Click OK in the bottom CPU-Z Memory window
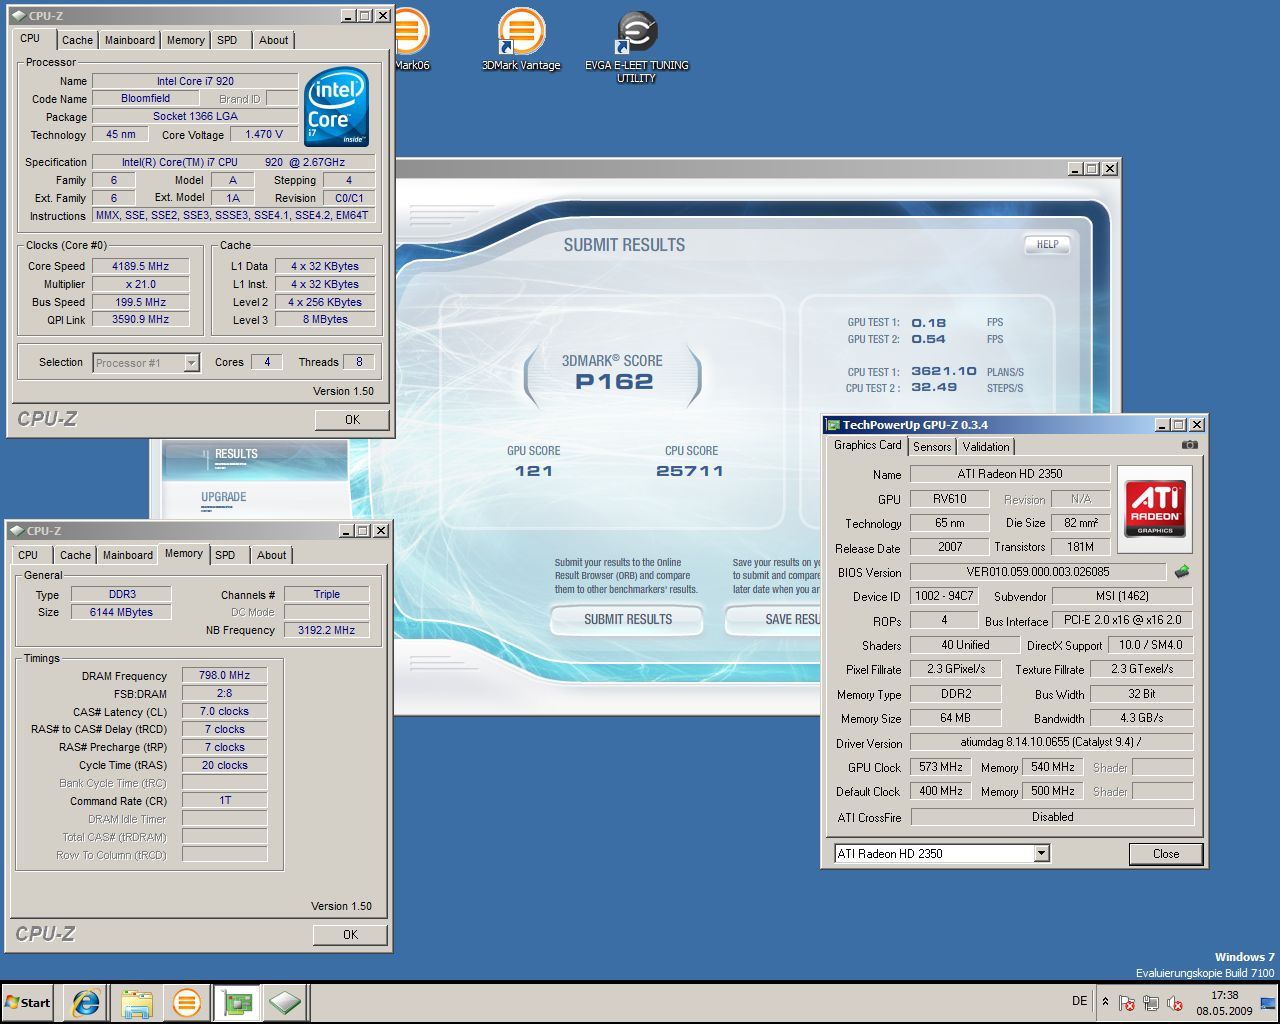Screen dimensions: 1280x1024 [x=350, y=935]
